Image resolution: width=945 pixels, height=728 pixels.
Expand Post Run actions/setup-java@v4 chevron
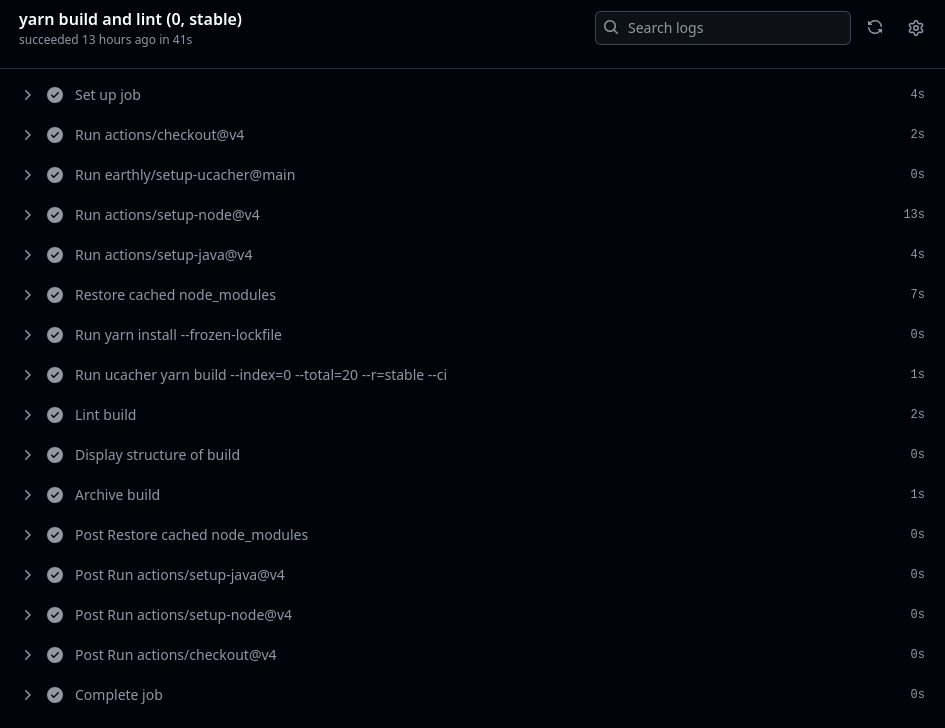click(28, 575)
